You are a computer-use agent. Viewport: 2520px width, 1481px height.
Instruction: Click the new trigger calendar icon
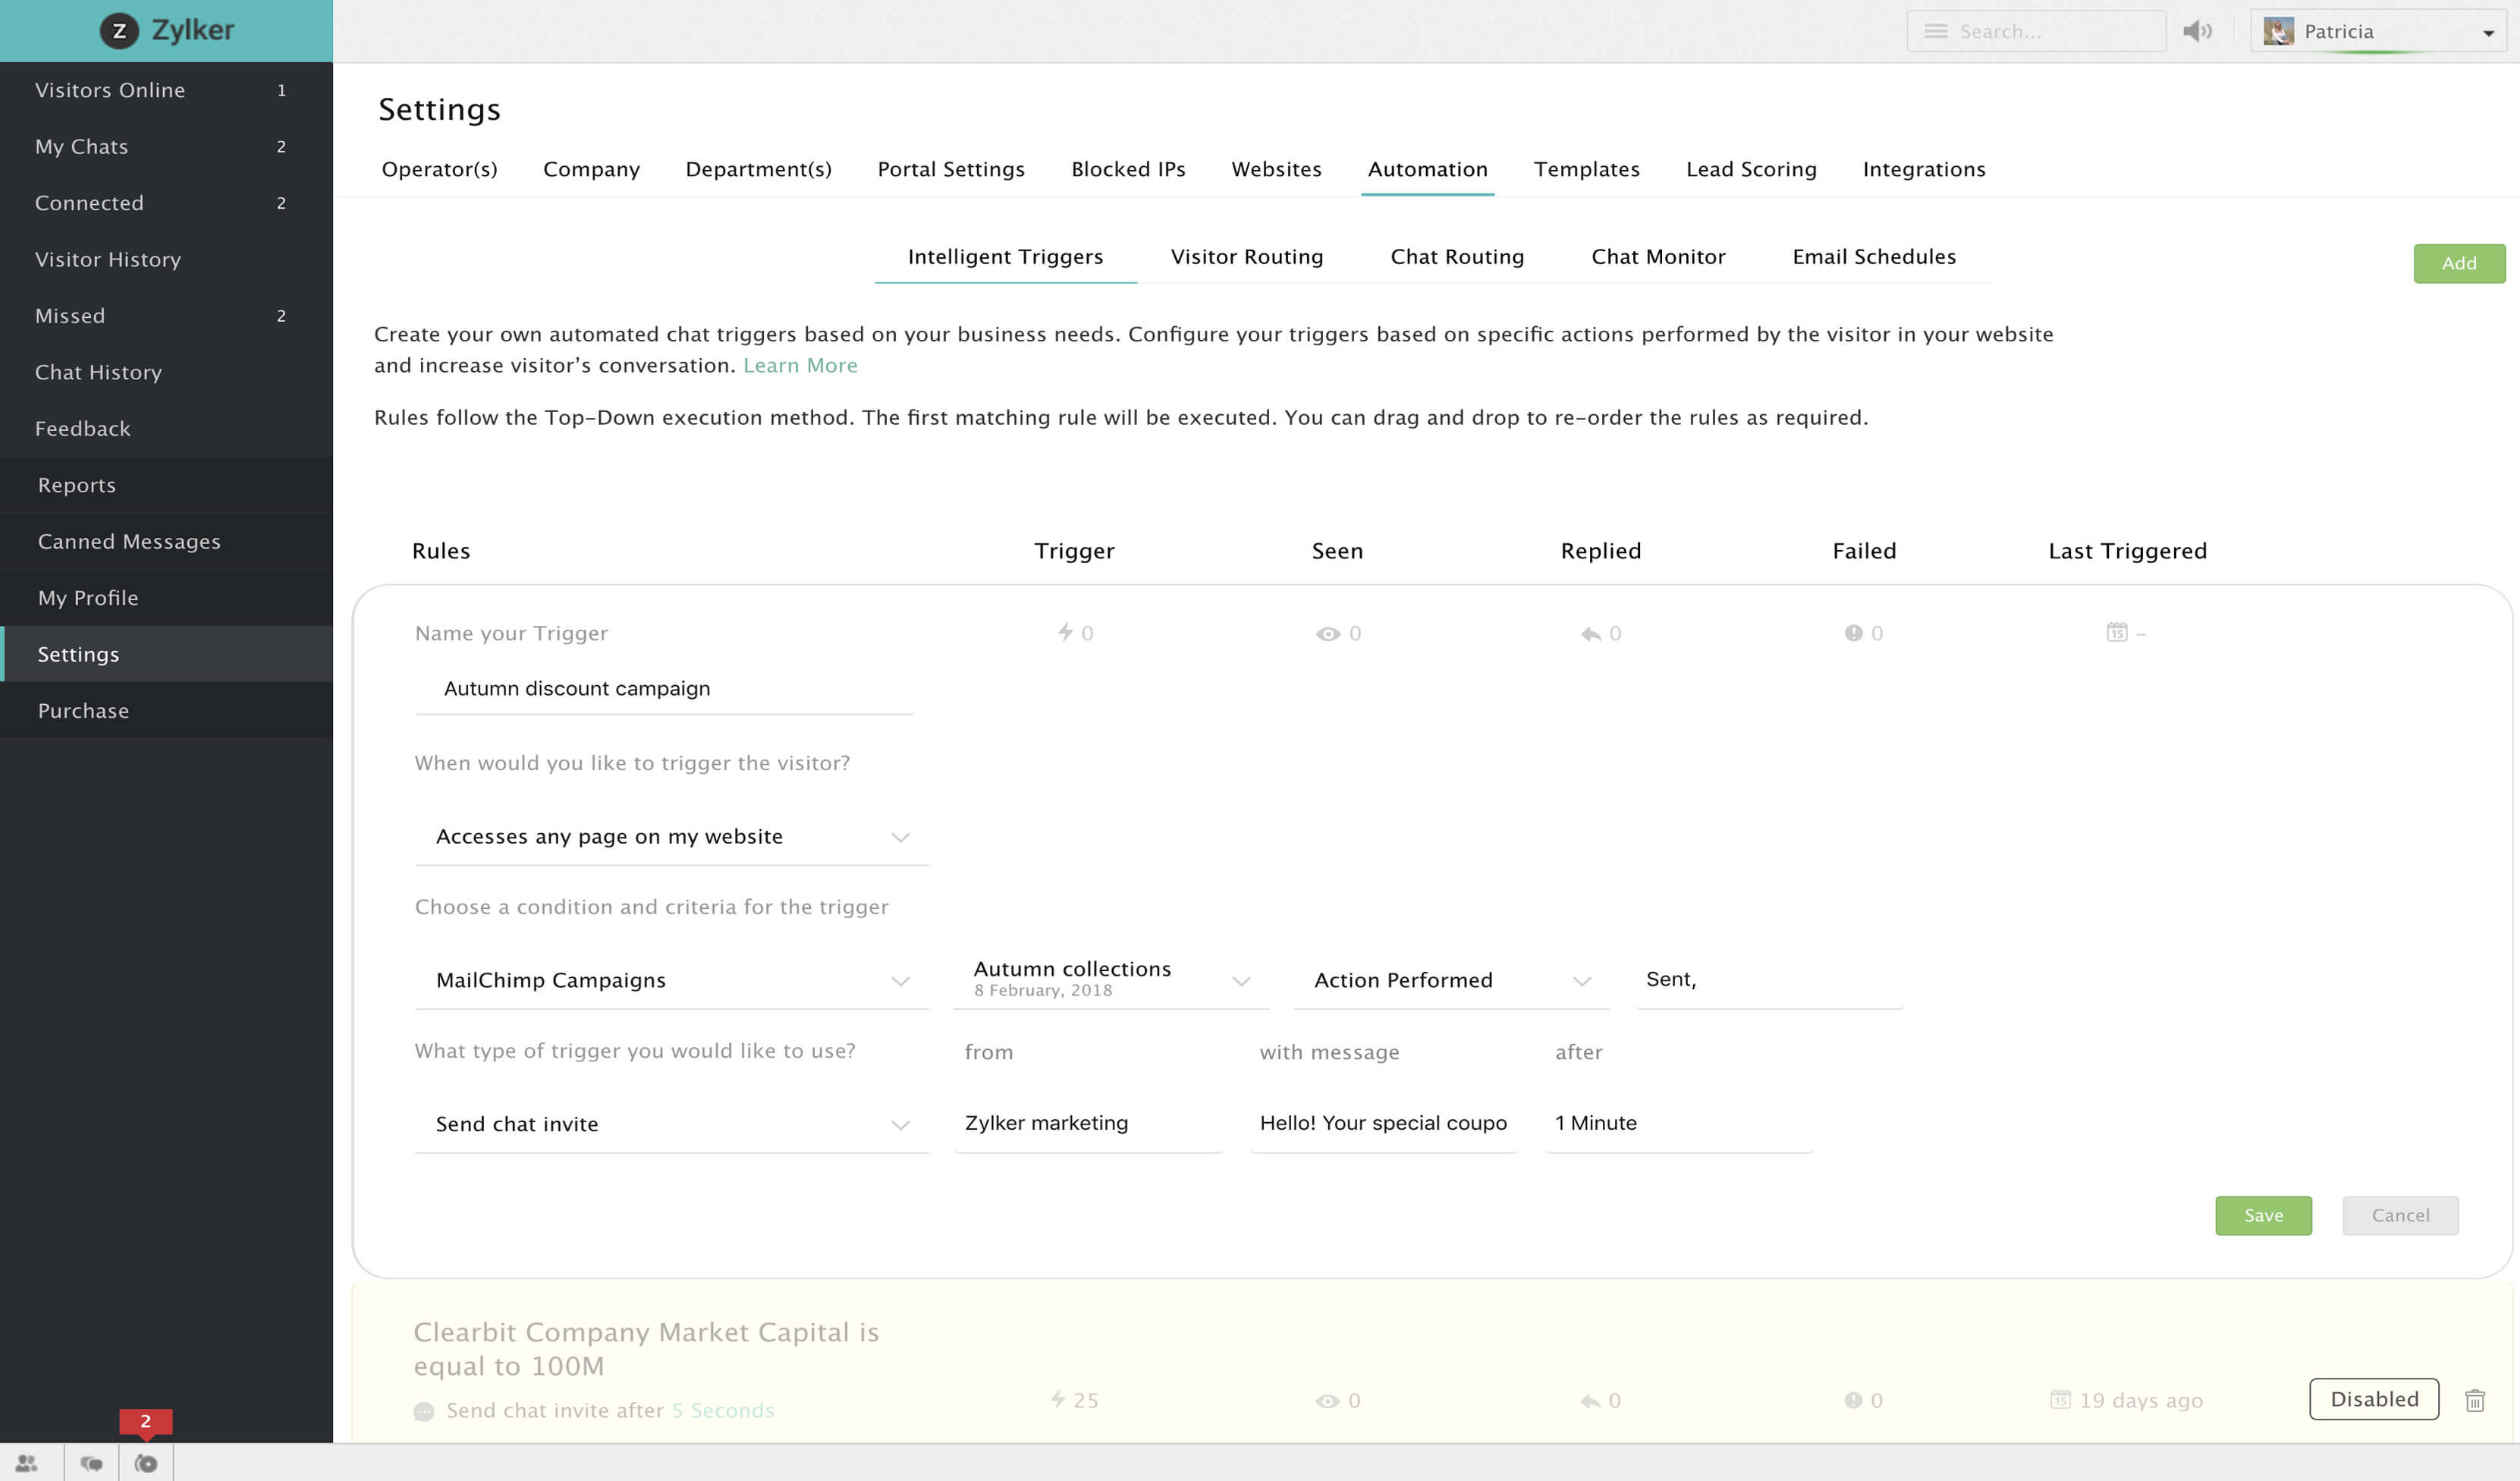tap(2117, 632)
